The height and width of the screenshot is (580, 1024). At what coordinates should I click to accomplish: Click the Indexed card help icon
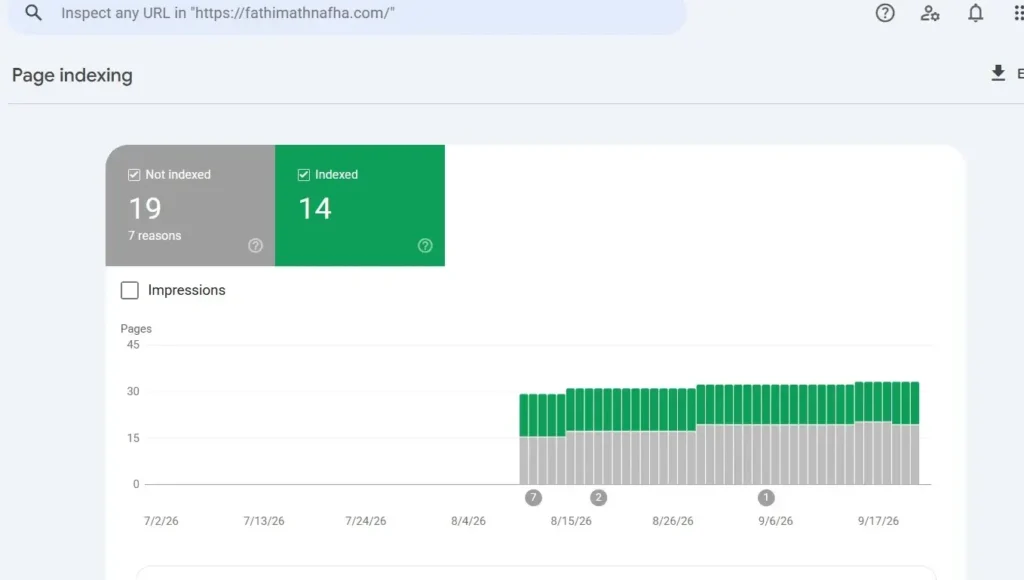tap(425, 246)
